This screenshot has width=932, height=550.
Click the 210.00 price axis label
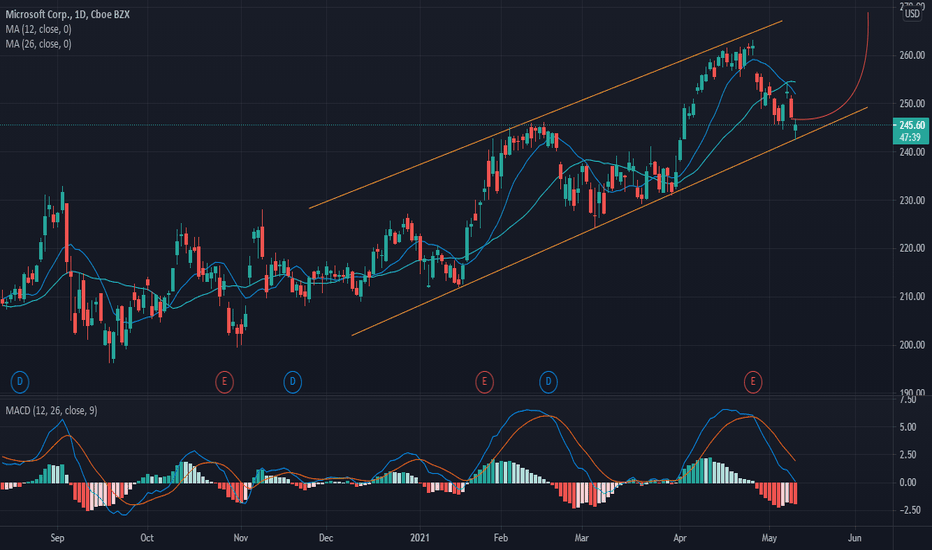pos(912,296)
